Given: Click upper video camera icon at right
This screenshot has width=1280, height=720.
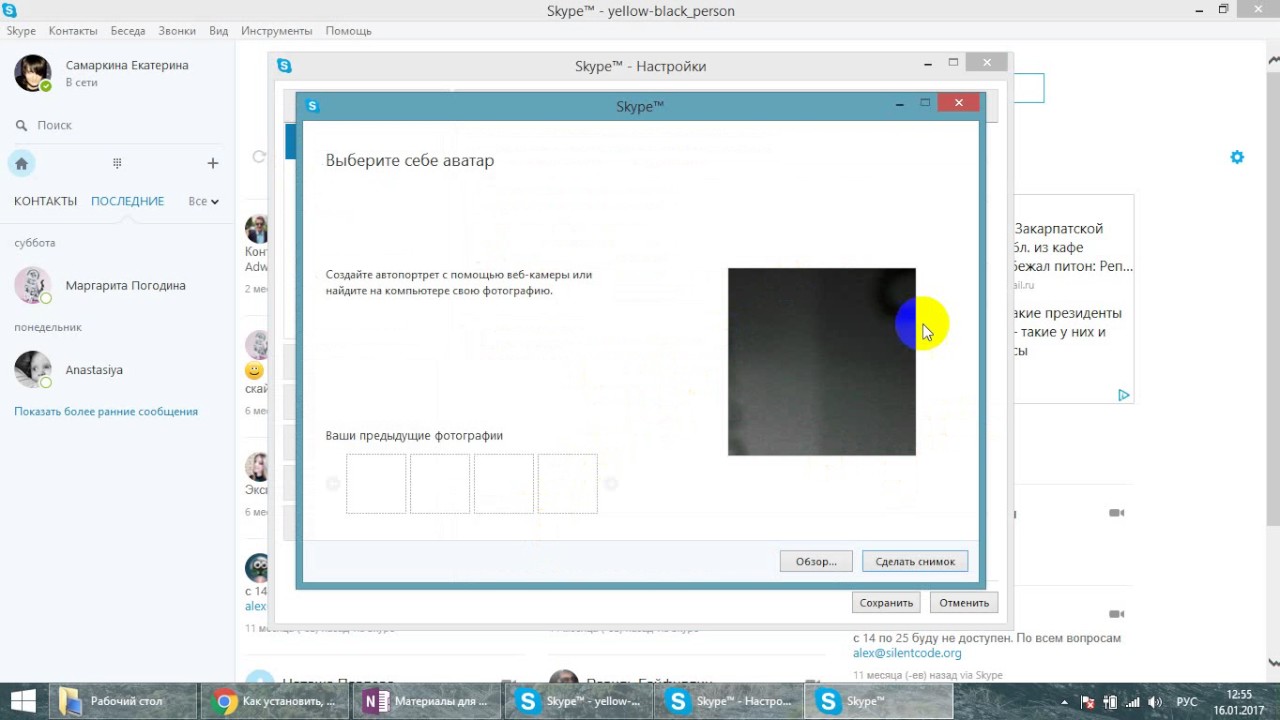Looking at the screenshot, I should [x=1117, y=513].
